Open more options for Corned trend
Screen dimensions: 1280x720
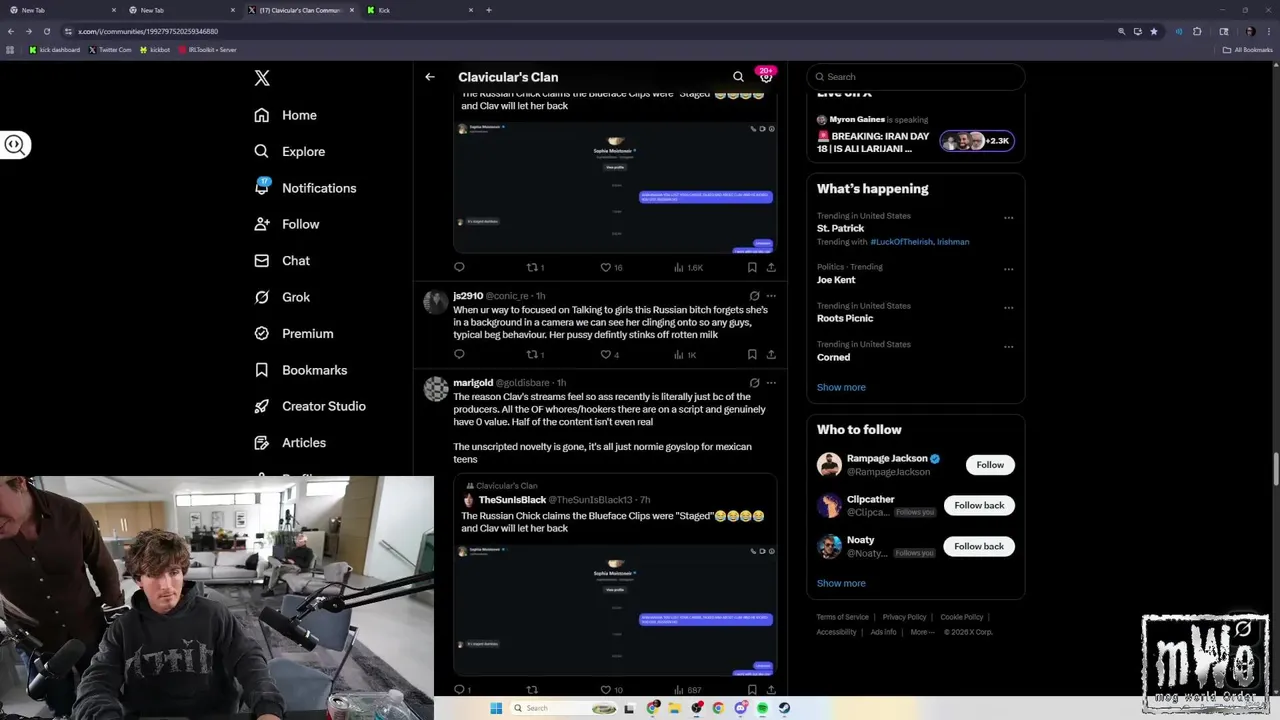click(1008, 346)
